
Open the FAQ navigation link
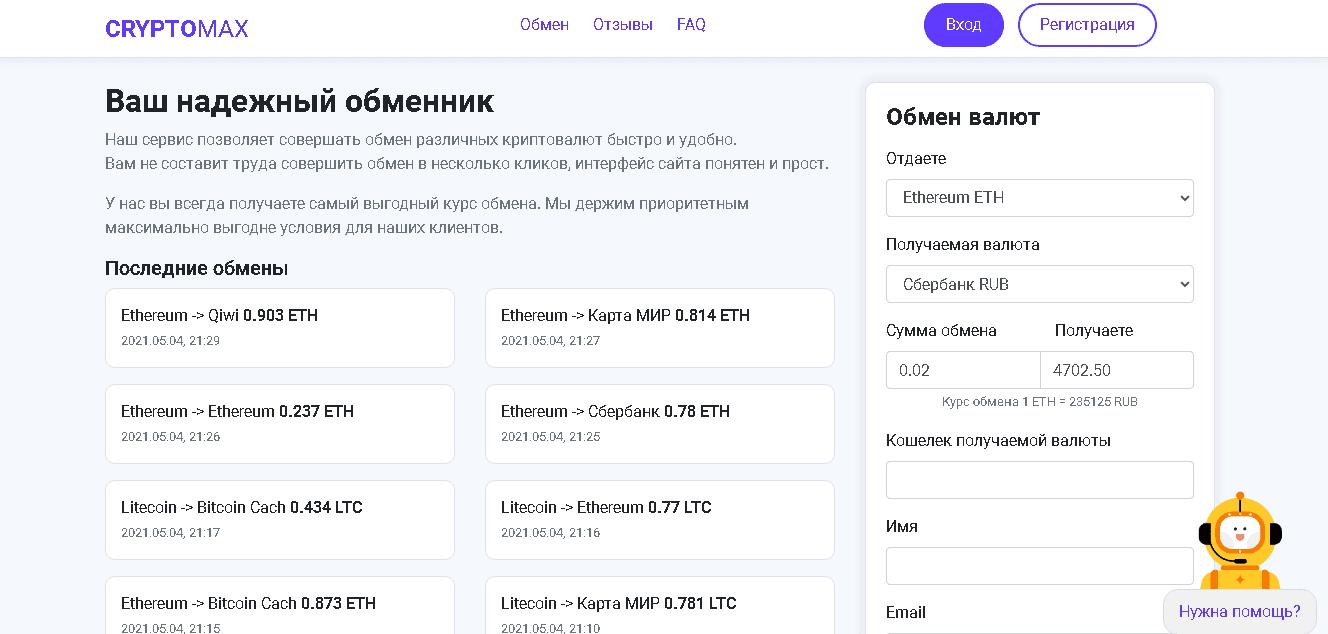click(x=691, y=25)
